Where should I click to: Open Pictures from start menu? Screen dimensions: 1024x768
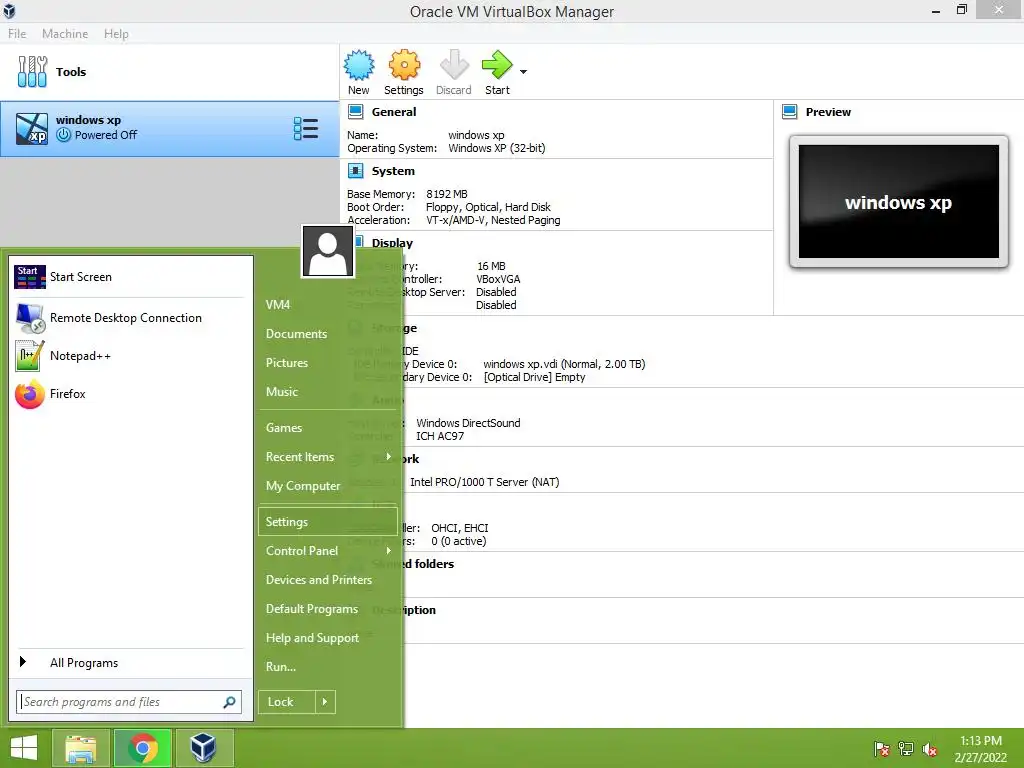(x=328, y=362)
